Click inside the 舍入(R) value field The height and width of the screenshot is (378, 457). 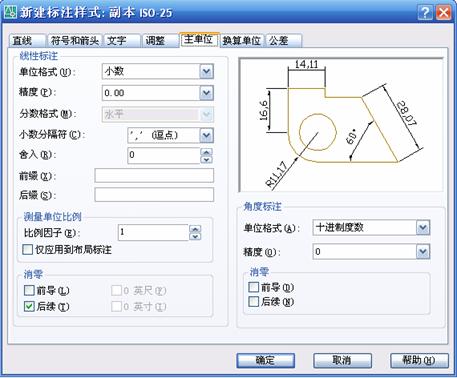click(164, 155)
